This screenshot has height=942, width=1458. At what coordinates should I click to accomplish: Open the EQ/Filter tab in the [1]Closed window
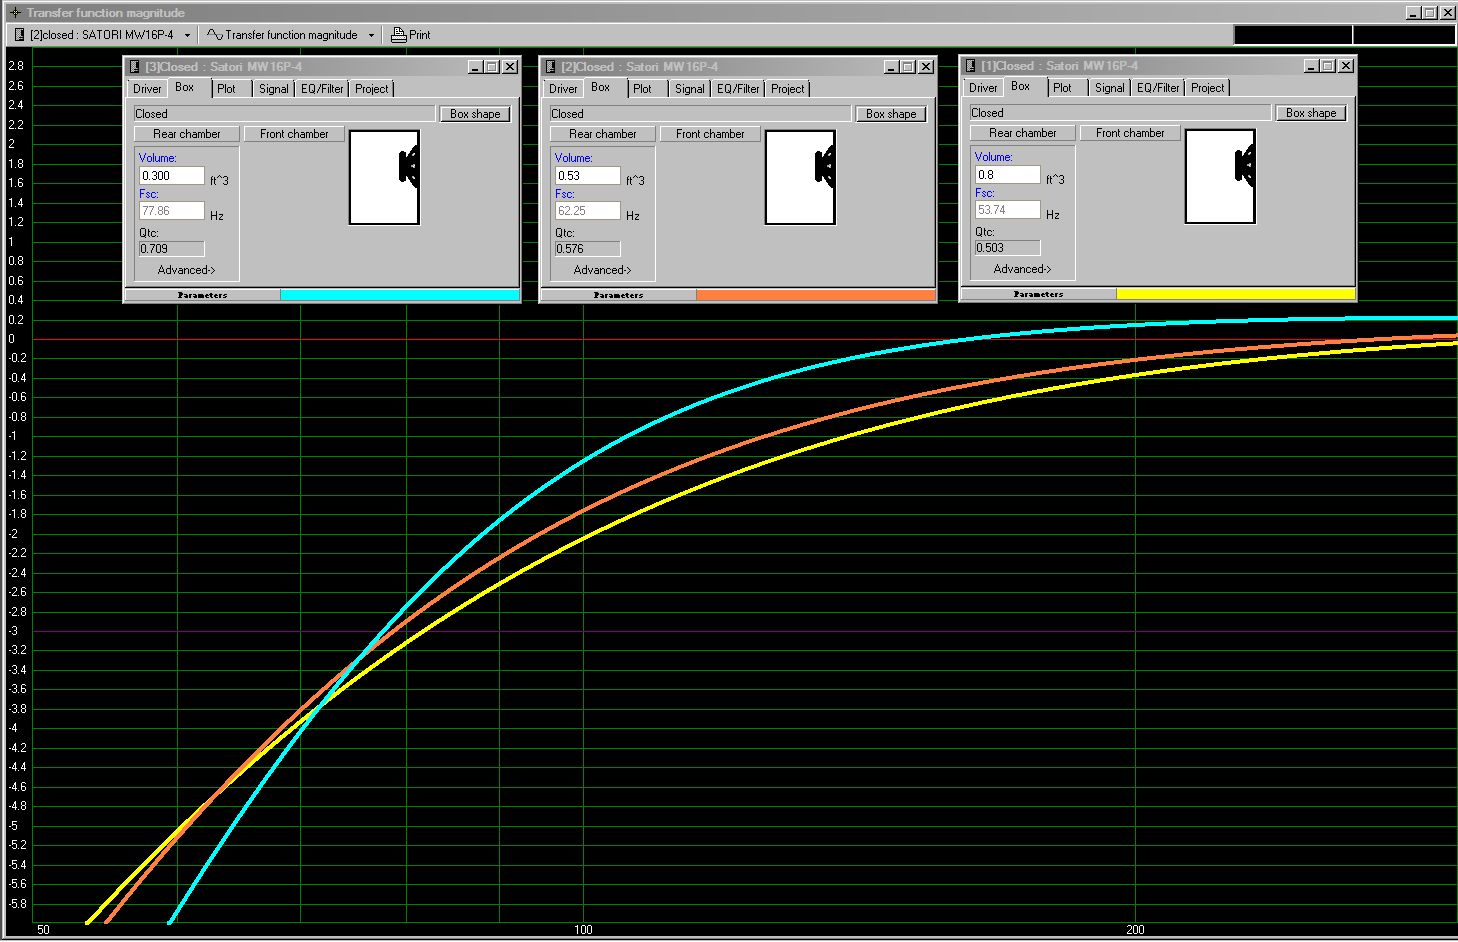tap(1158, 88)
